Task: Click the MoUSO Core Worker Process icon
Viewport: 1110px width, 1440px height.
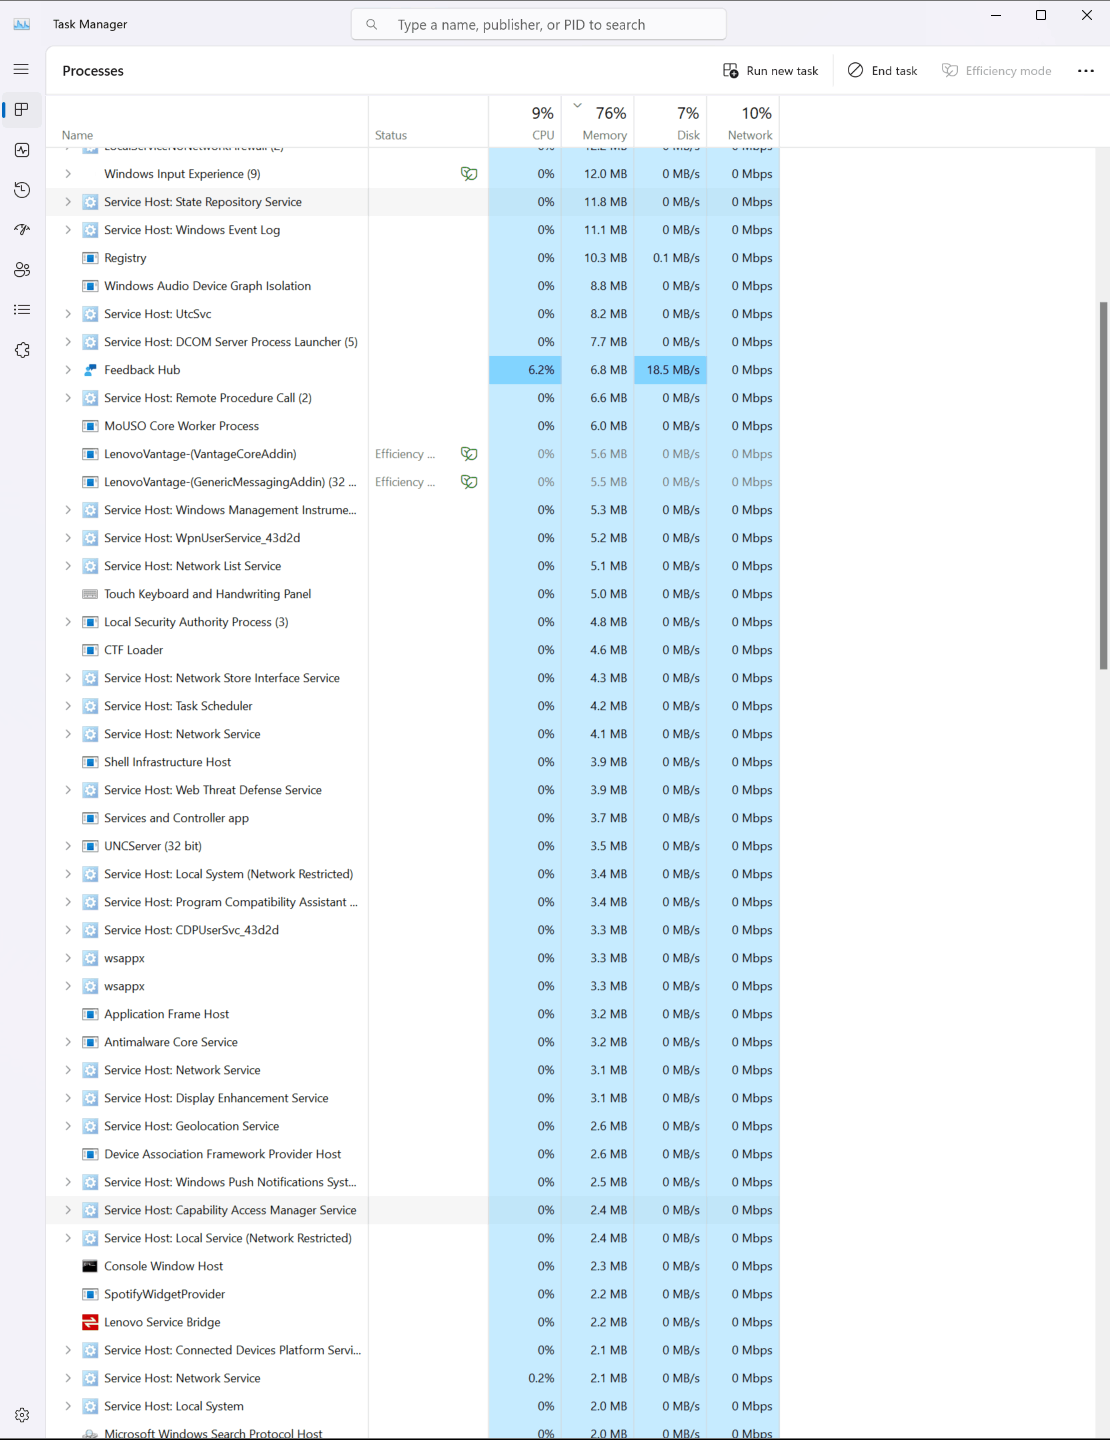Action: [x=90, y=426]
